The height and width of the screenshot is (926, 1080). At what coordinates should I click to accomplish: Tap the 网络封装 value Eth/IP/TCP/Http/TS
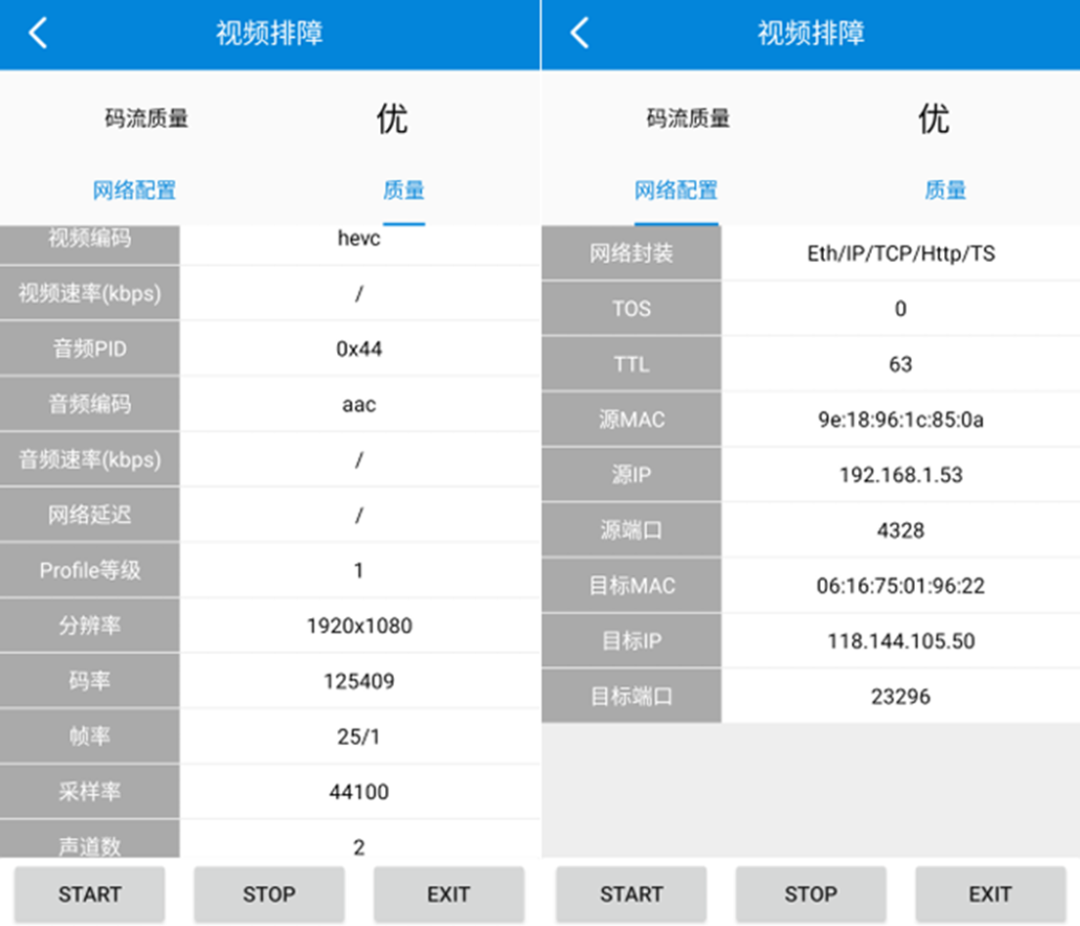pos(900,254)
